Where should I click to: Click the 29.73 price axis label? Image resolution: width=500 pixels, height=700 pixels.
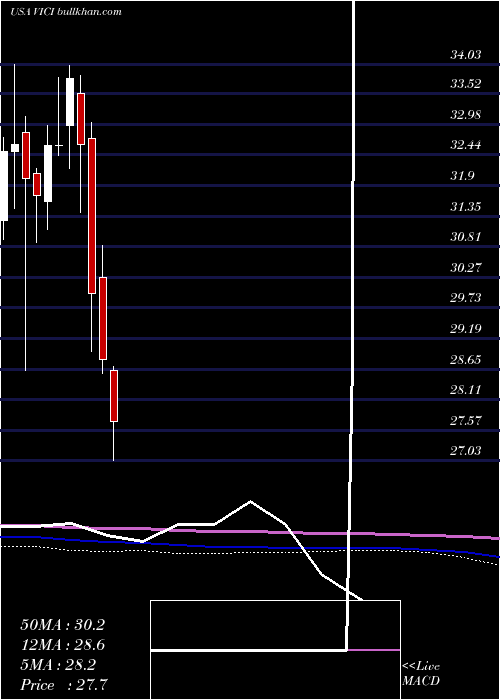(x=466, y=298)
